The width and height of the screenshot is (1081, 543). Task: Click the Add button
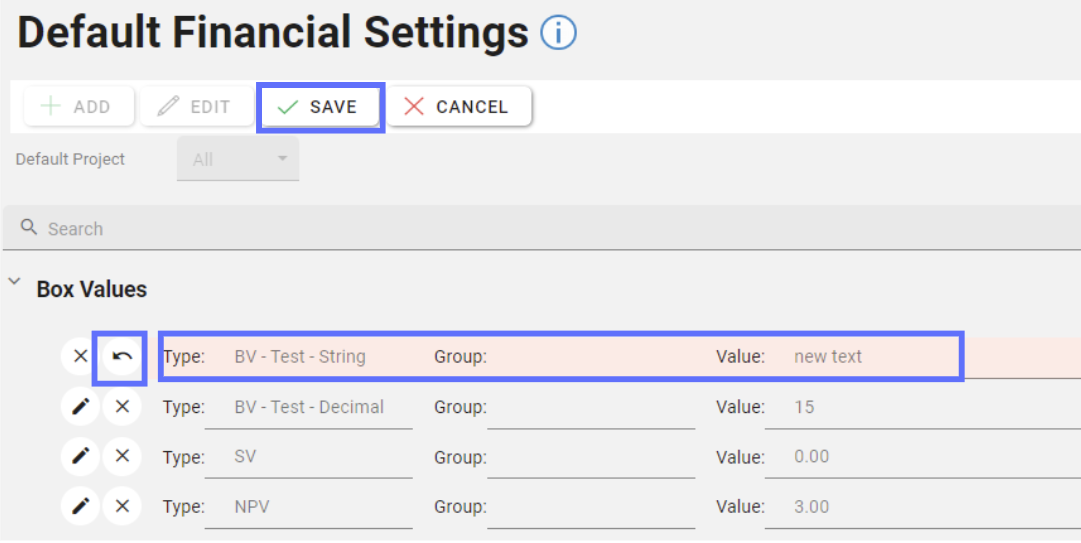tap(78, 107)
